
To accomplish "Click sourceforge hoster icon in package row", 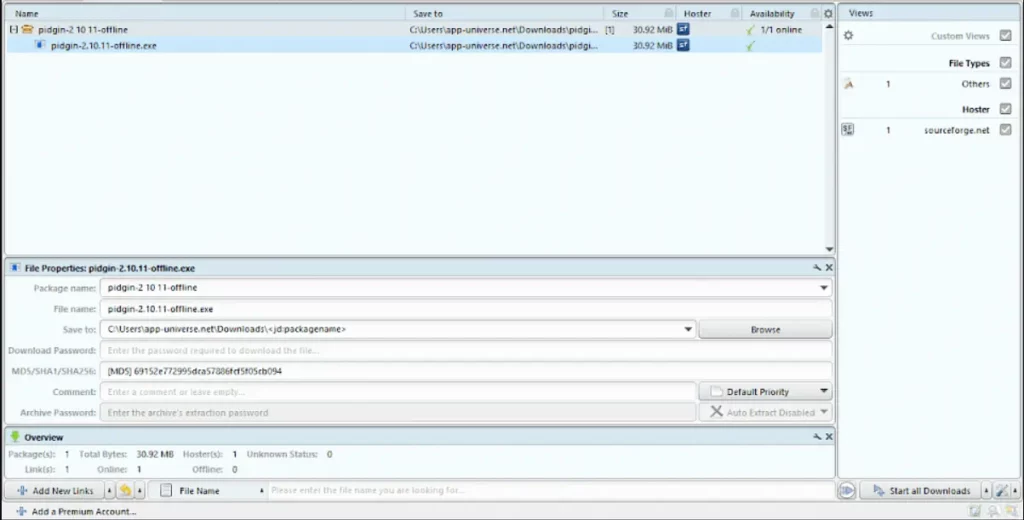I will (x=683, y=29).
